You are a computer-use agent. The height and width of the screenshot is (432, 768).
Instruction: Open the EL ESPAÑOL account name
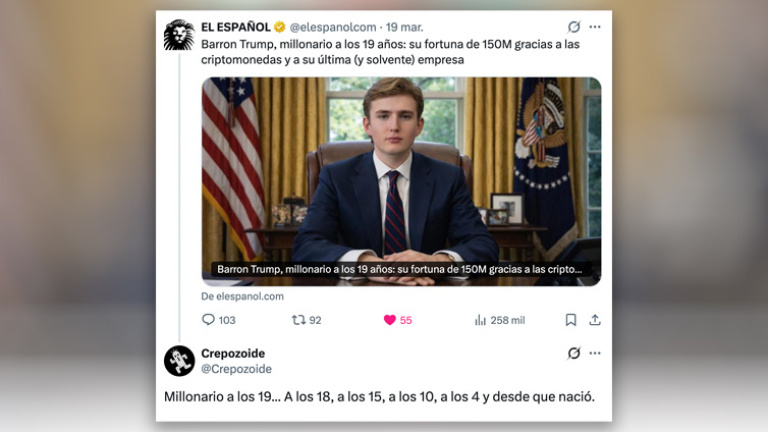(x=236, y=27)
